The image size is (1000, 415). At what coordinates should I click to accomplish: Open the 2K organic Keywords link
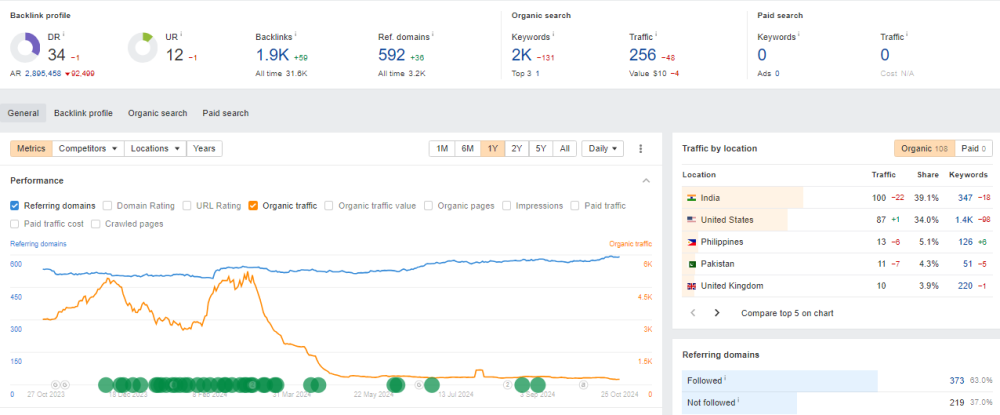[x=522, y=55]
